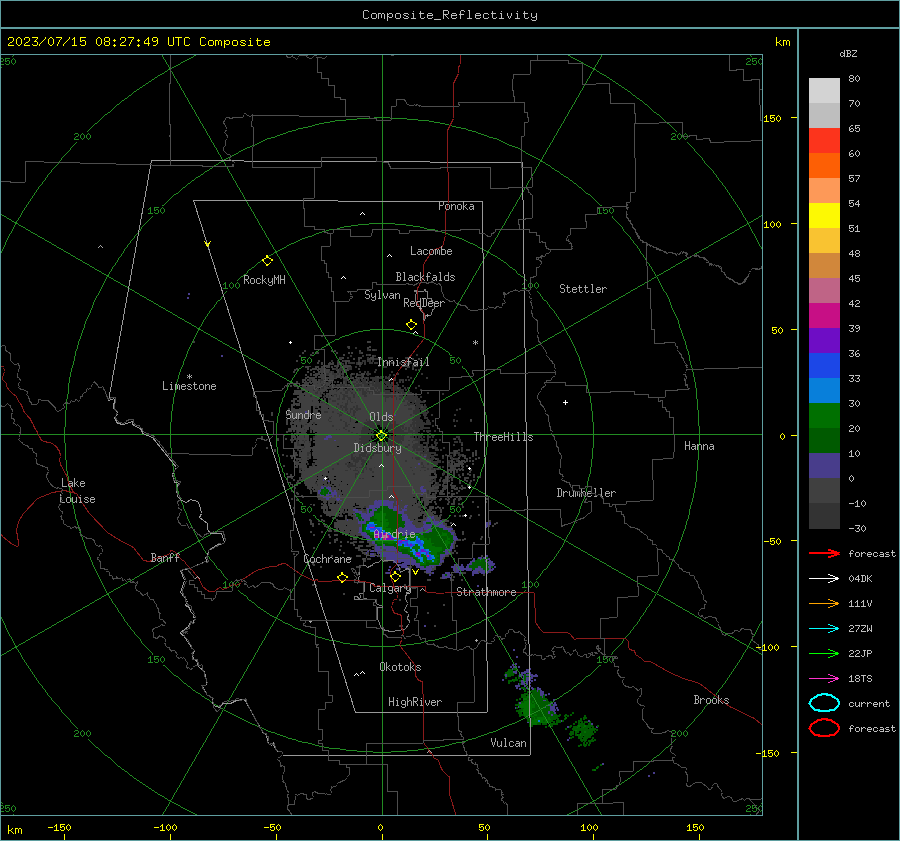Click the Limestone label
900x841 pixels.
pos(189,386)
